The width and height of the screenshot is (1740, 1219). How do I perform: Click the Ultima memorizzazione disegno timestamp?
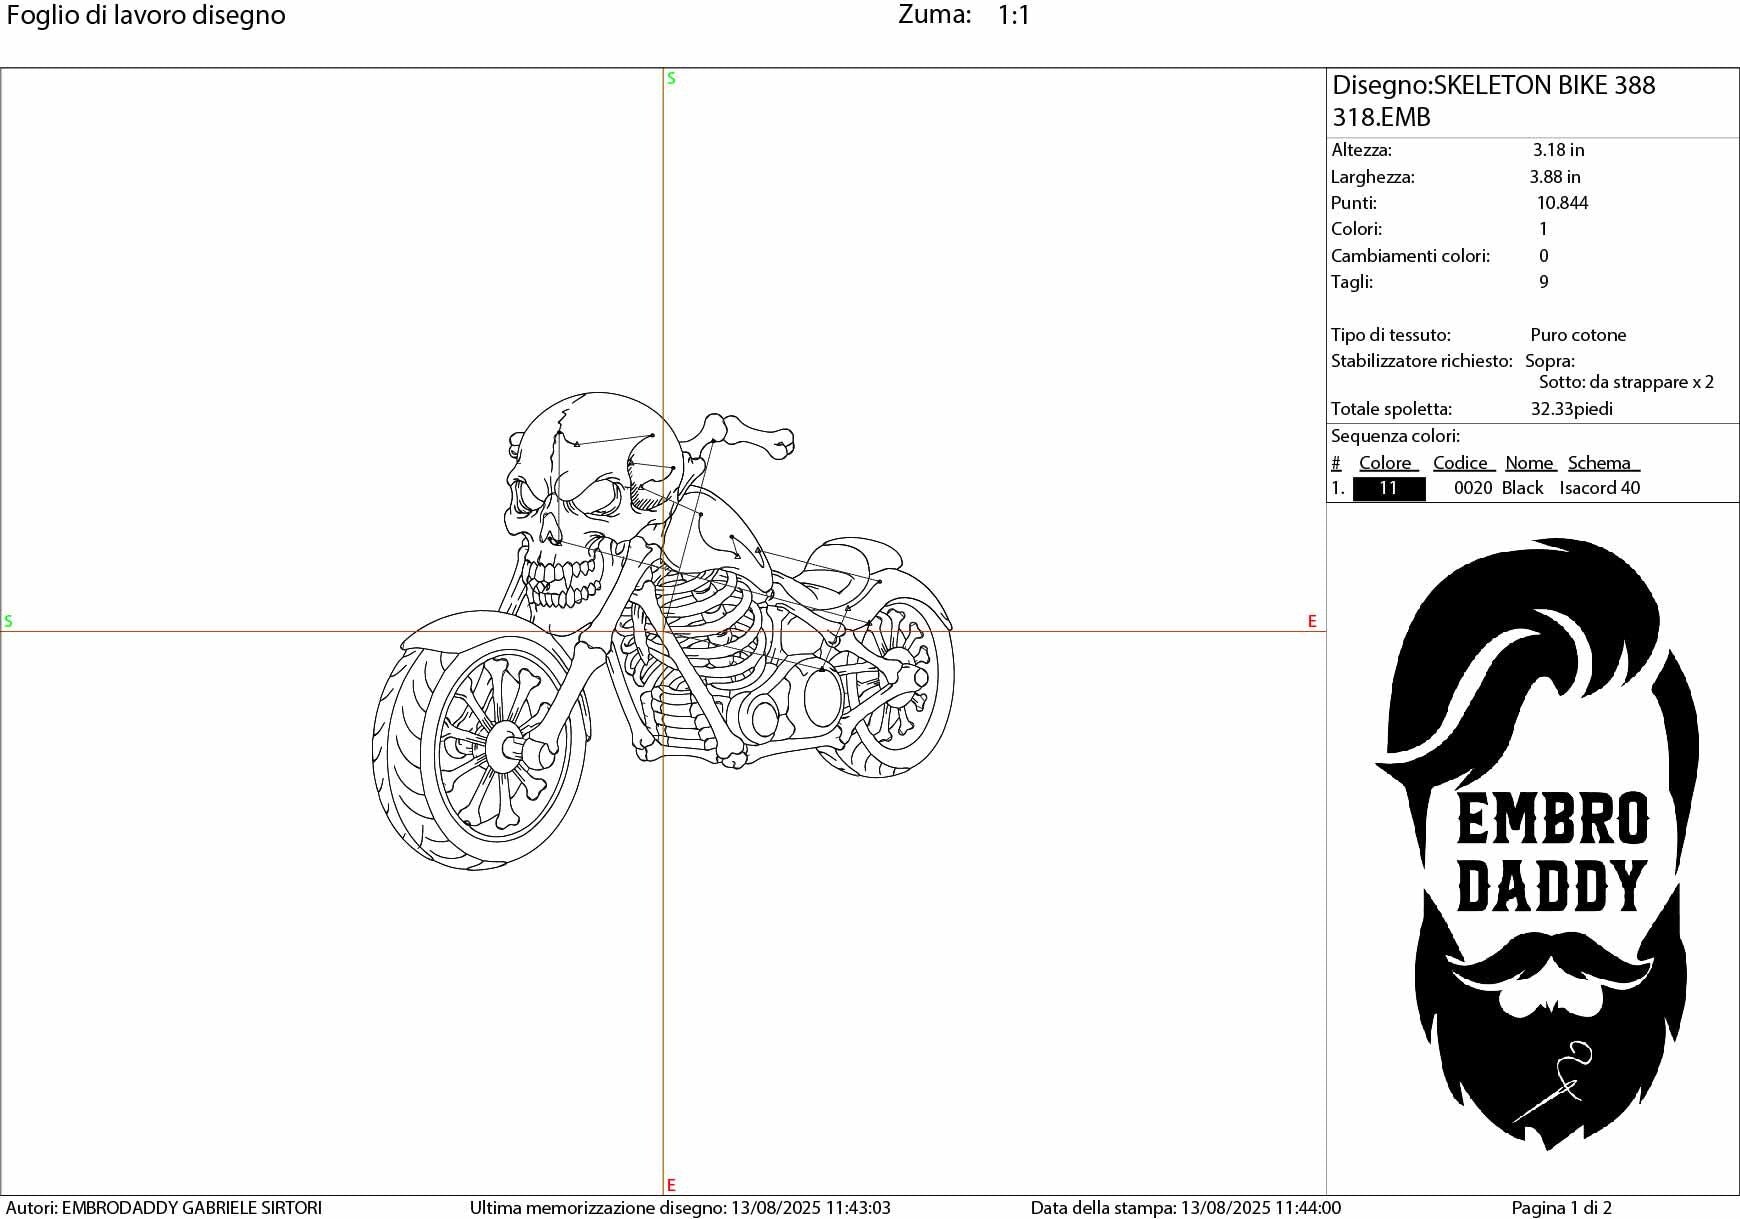[682, 1207]
